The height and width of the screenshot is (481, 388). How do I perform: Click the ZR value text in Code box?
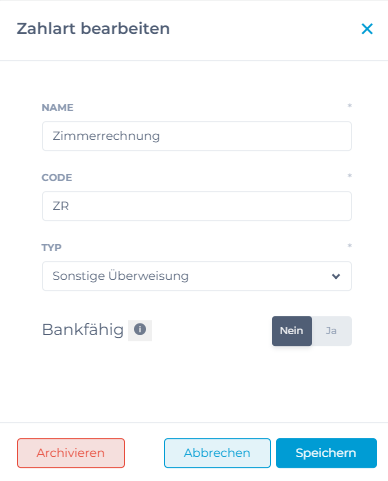pyautogui.click(x=61, y=206)
